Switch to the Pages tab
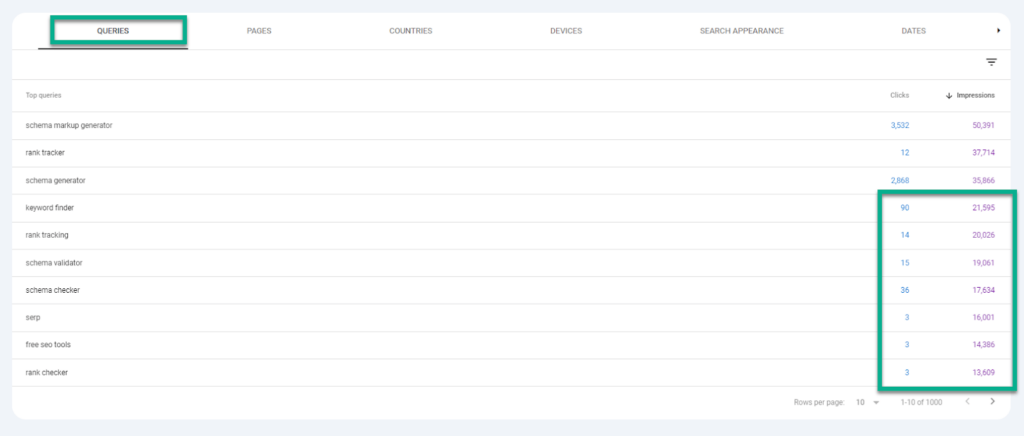 (259, 31)
